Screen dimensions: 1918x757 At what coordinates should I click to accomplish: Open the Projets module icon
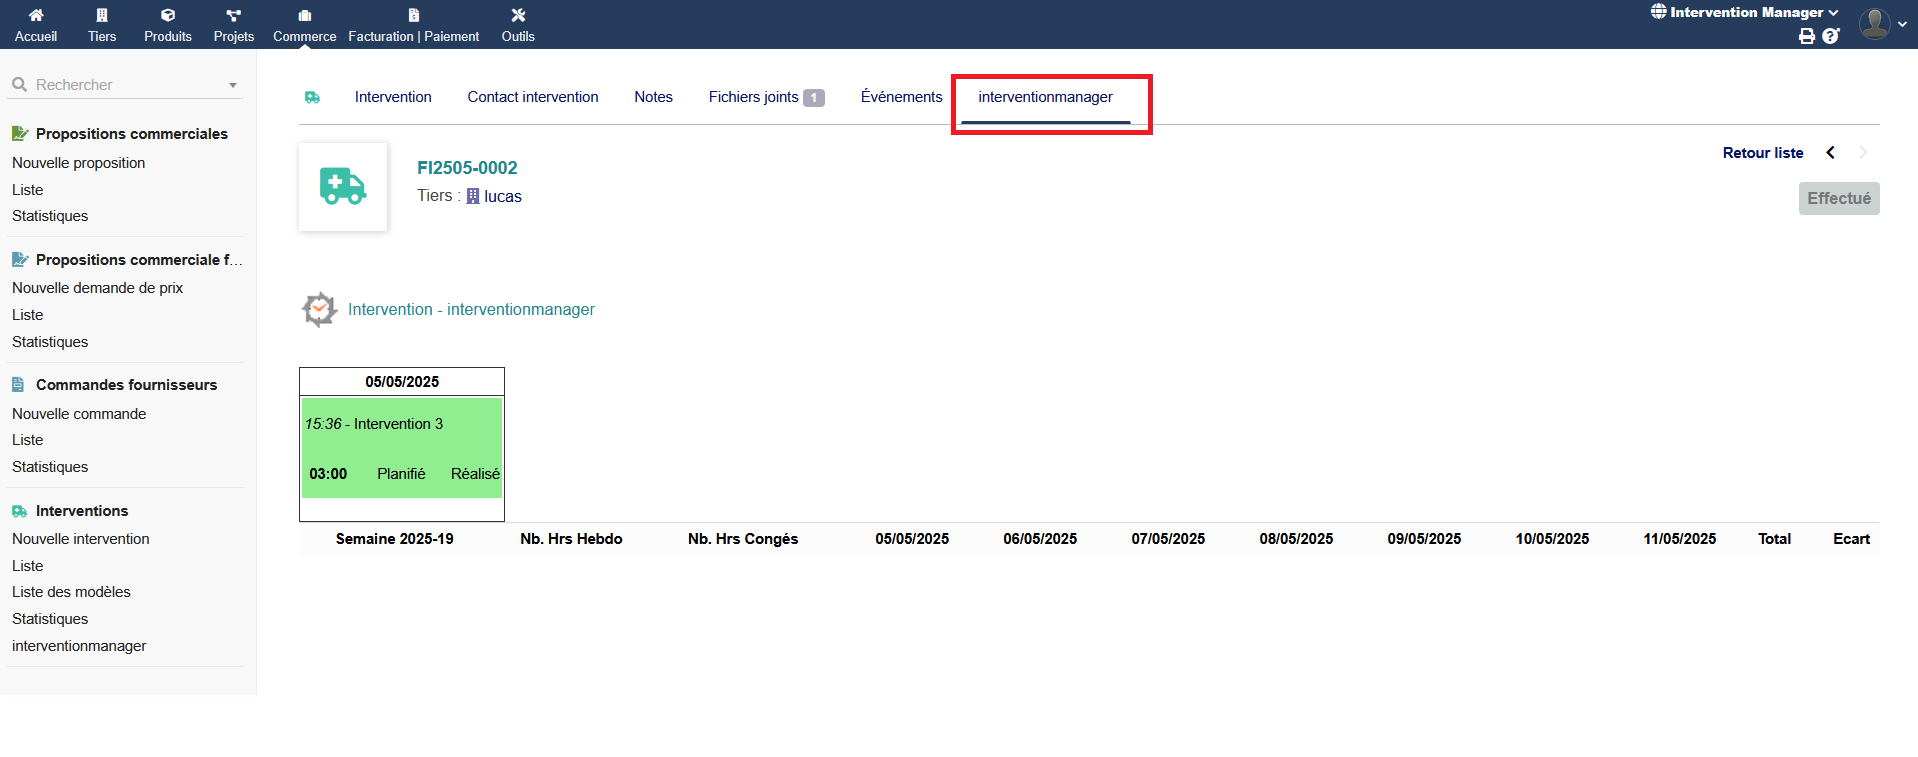[x=233, y=16]
